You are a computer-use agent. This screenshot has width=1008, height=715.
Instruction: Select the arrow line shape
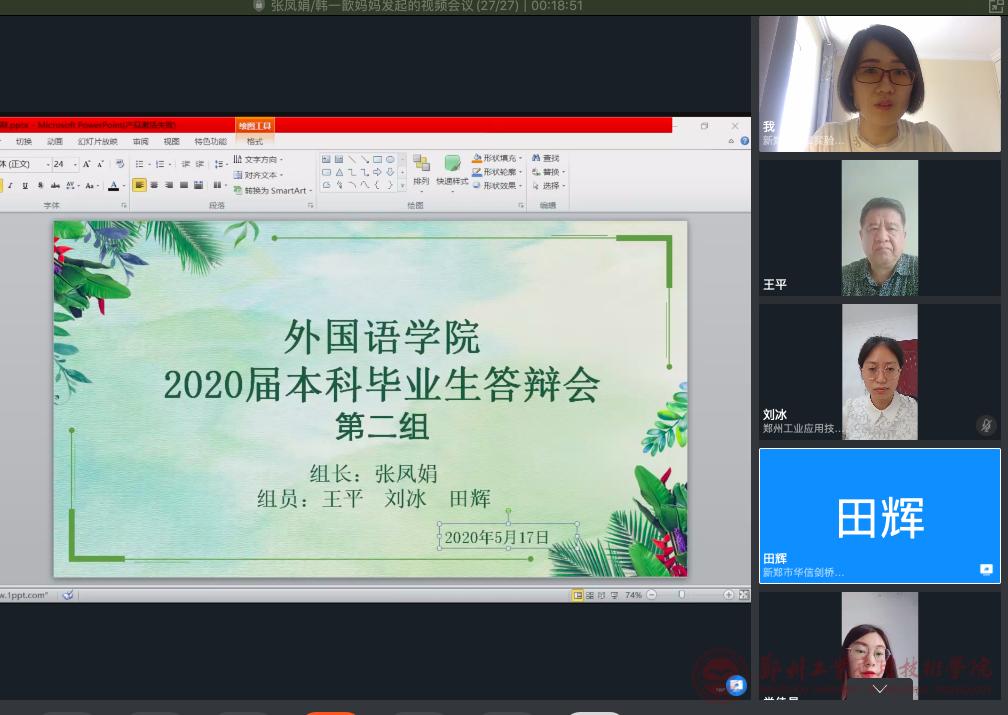(x=364, y=159)
